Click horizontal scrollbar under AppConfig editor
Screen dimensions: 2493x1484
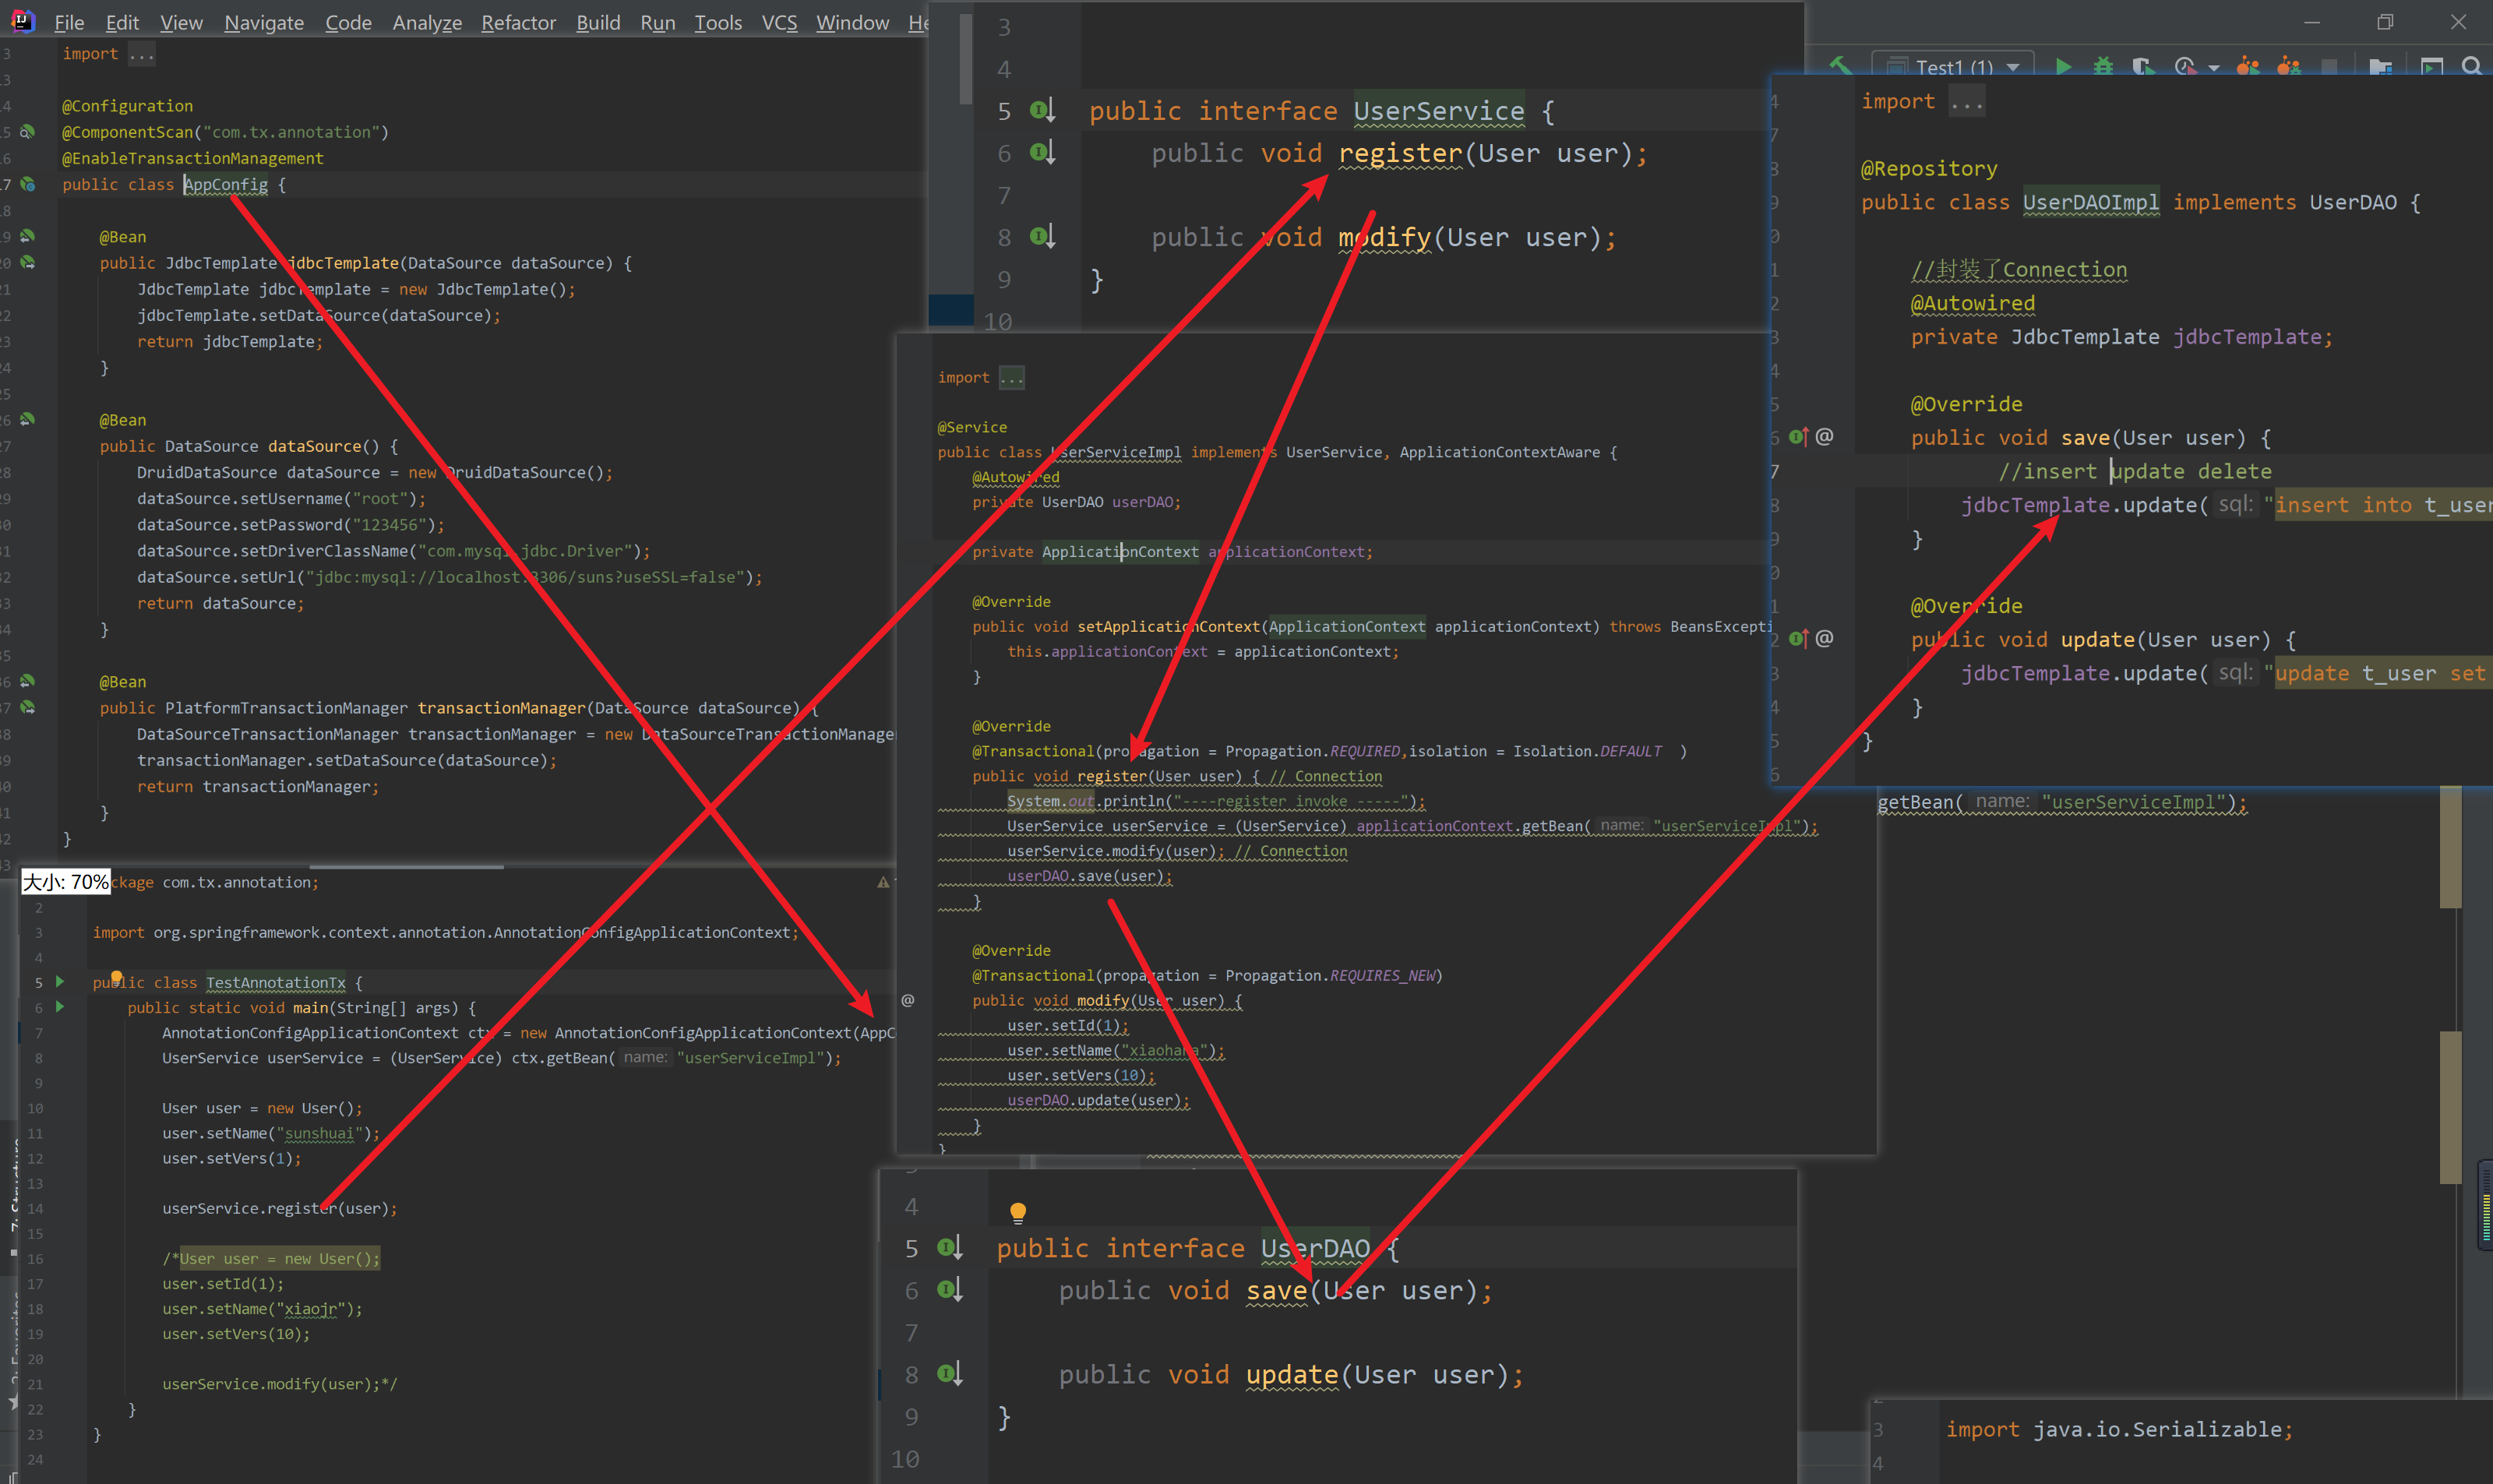[x=406, y=866]
